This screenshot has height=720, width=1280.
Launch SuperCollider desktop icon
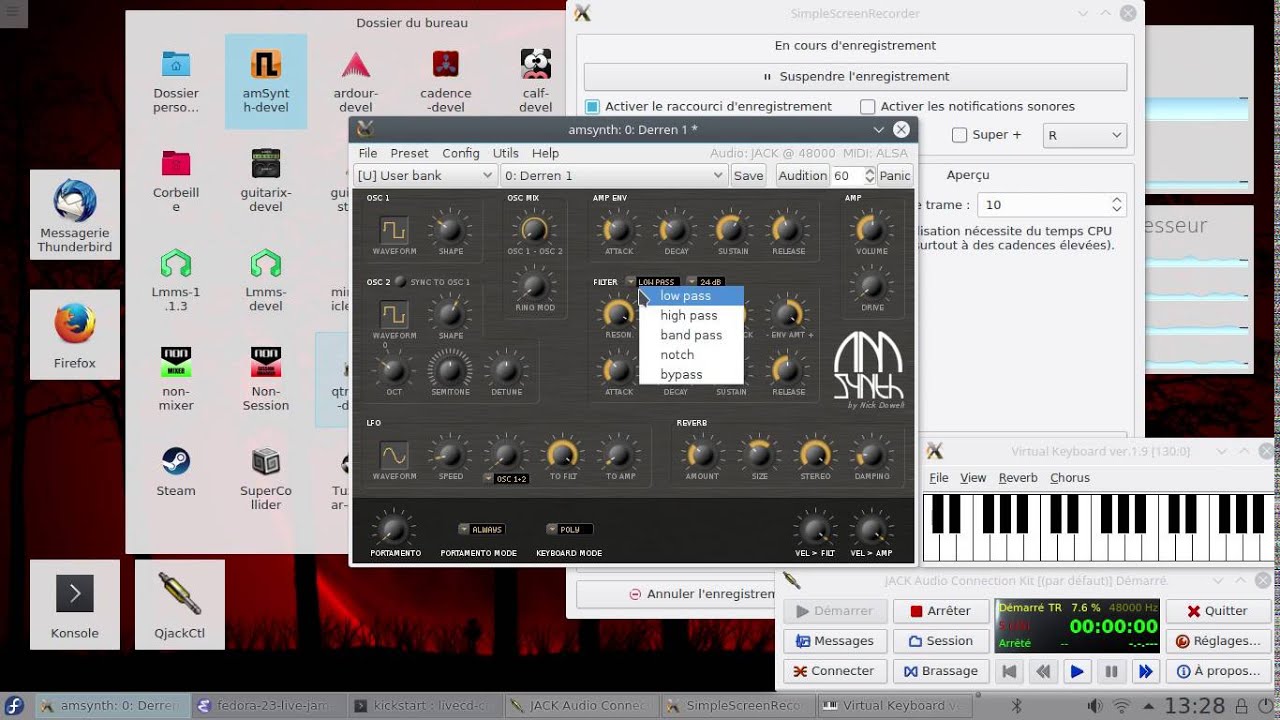265,478
